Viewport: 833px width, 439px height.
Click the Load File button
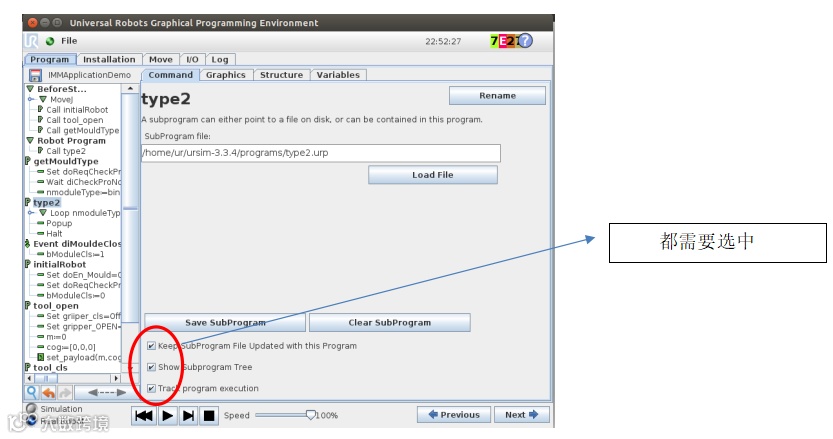433,175
